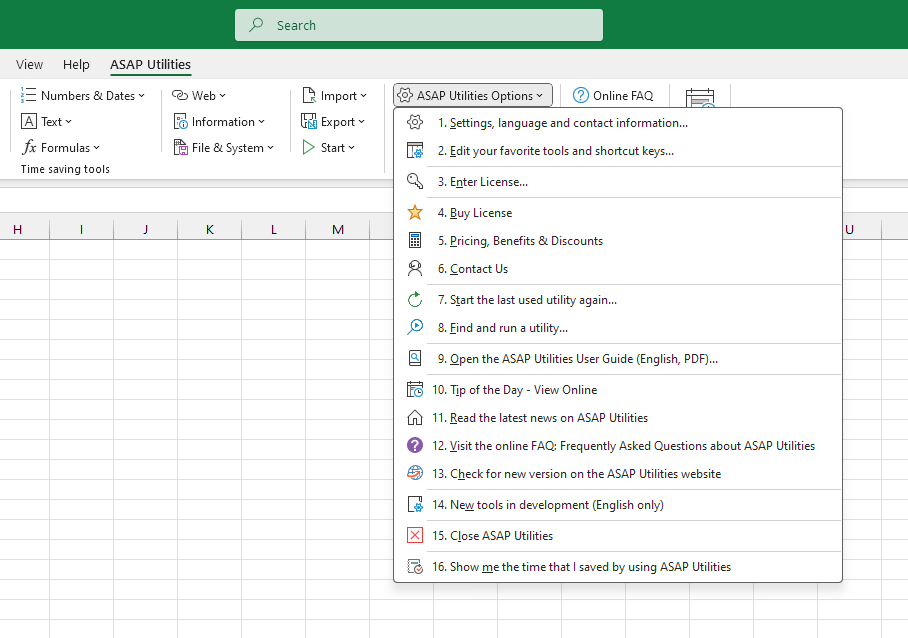Image resolution: width=908 pixels, height=638 pixels.
Task: Click the orange star Buy License icon
Action: tap(415, 212)
